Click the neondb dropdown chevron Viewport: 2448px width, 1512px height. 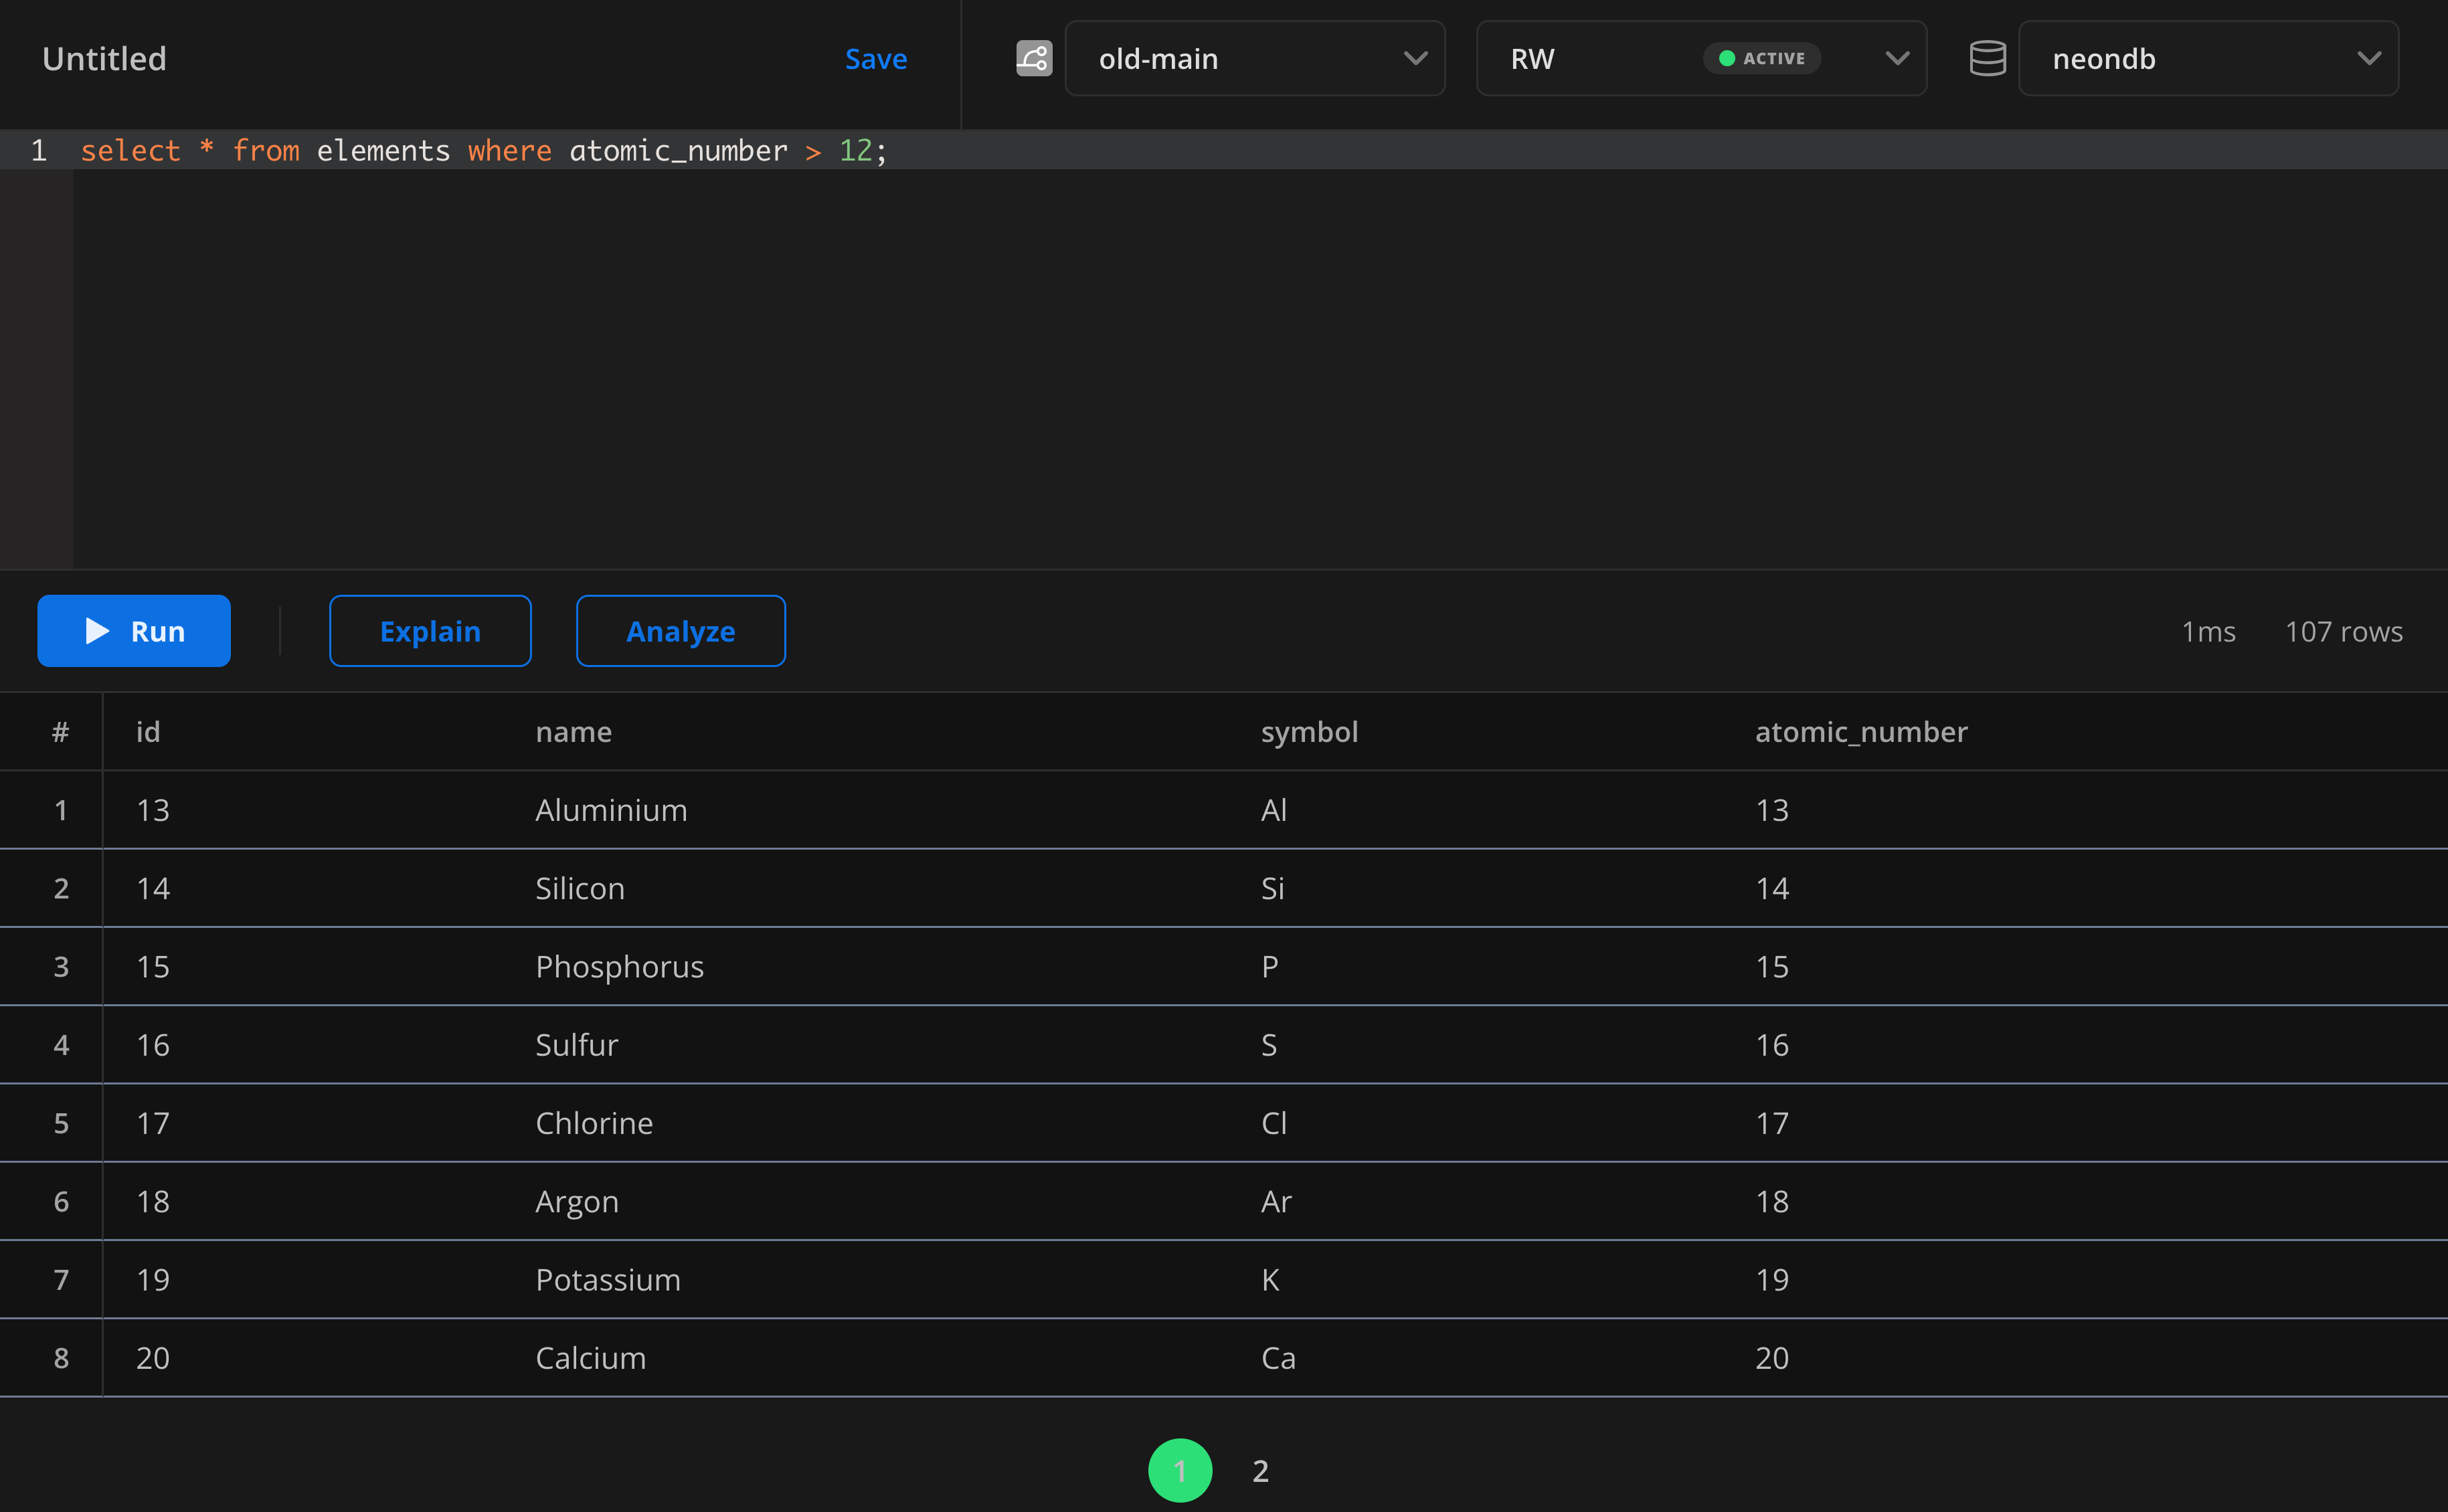click(x=2368, y=58)
